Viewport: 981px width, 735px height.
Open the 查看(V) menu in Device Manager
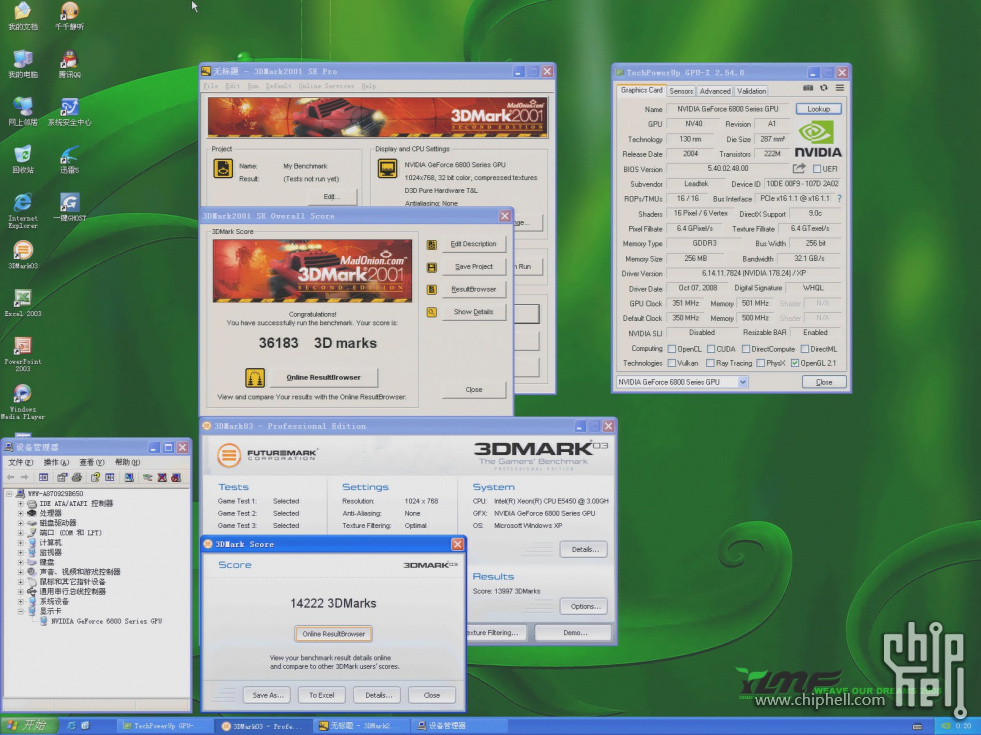(91, 462)
